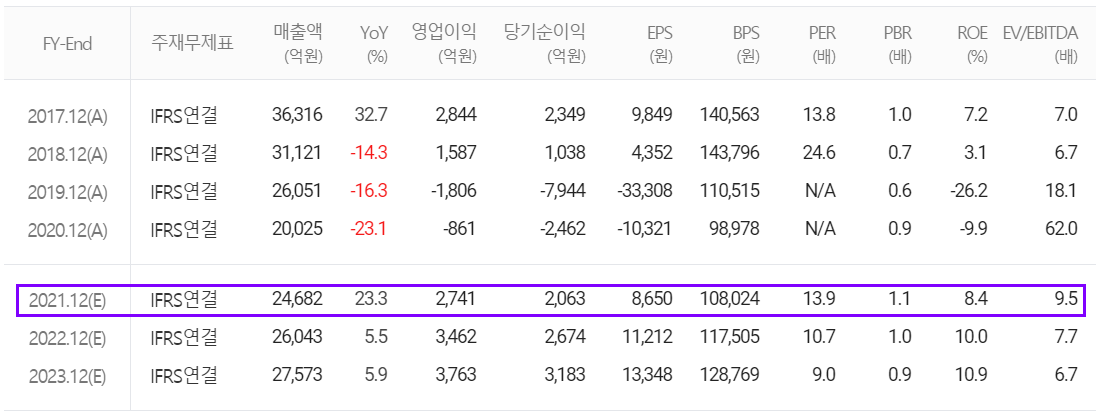Click the 매출액 (억원) column header
This screenshot has height=414, width=1102.
tap(298, 44)
